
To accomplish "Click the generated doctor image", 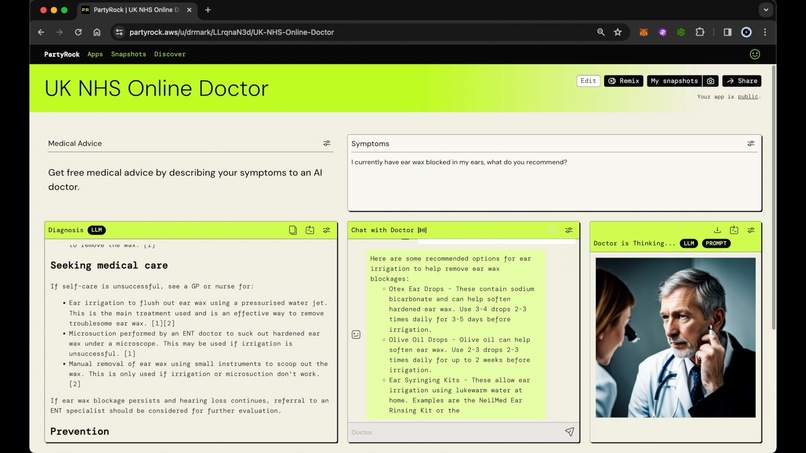I will (675, 338).
